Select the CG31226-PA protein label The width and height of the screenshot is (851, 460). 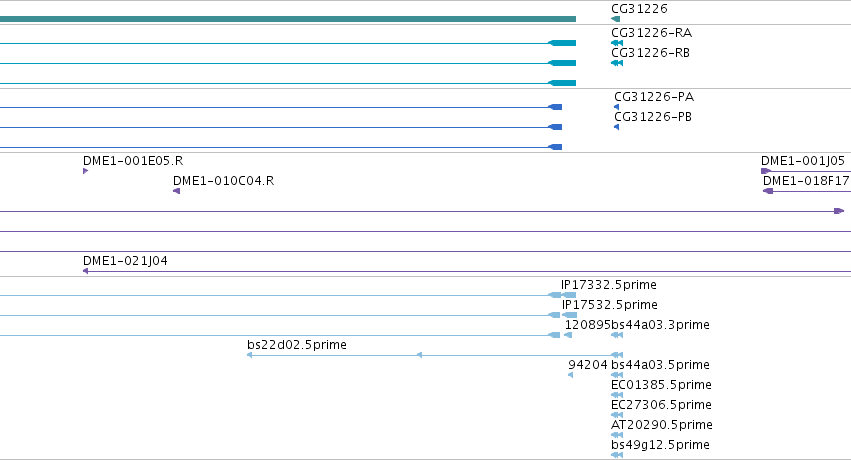coord(654,97)
